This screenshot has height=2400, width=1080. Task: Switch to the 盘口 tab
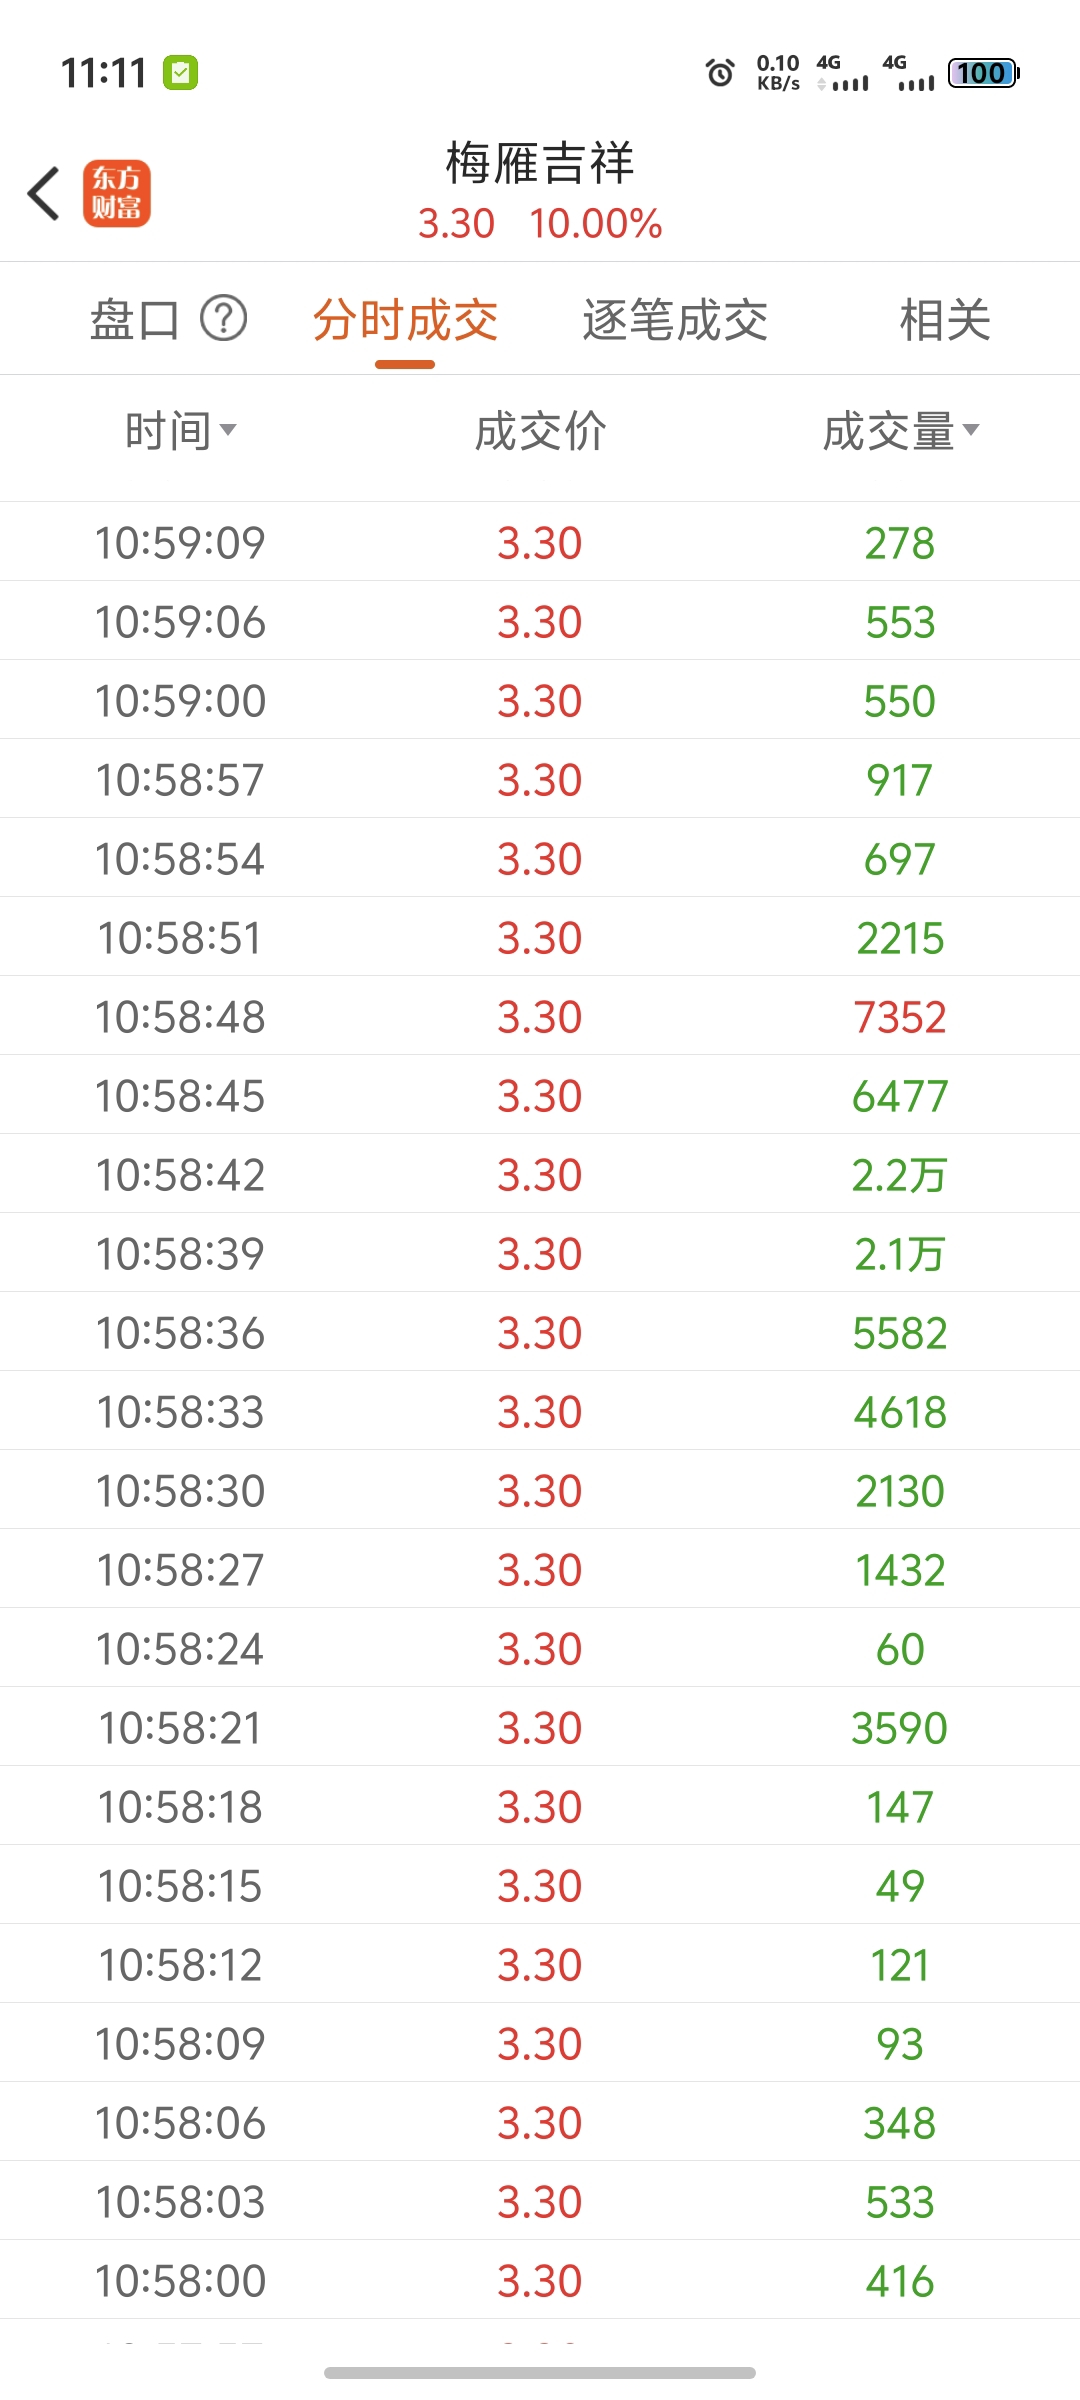pyautogui.click(x=135, y=320)
